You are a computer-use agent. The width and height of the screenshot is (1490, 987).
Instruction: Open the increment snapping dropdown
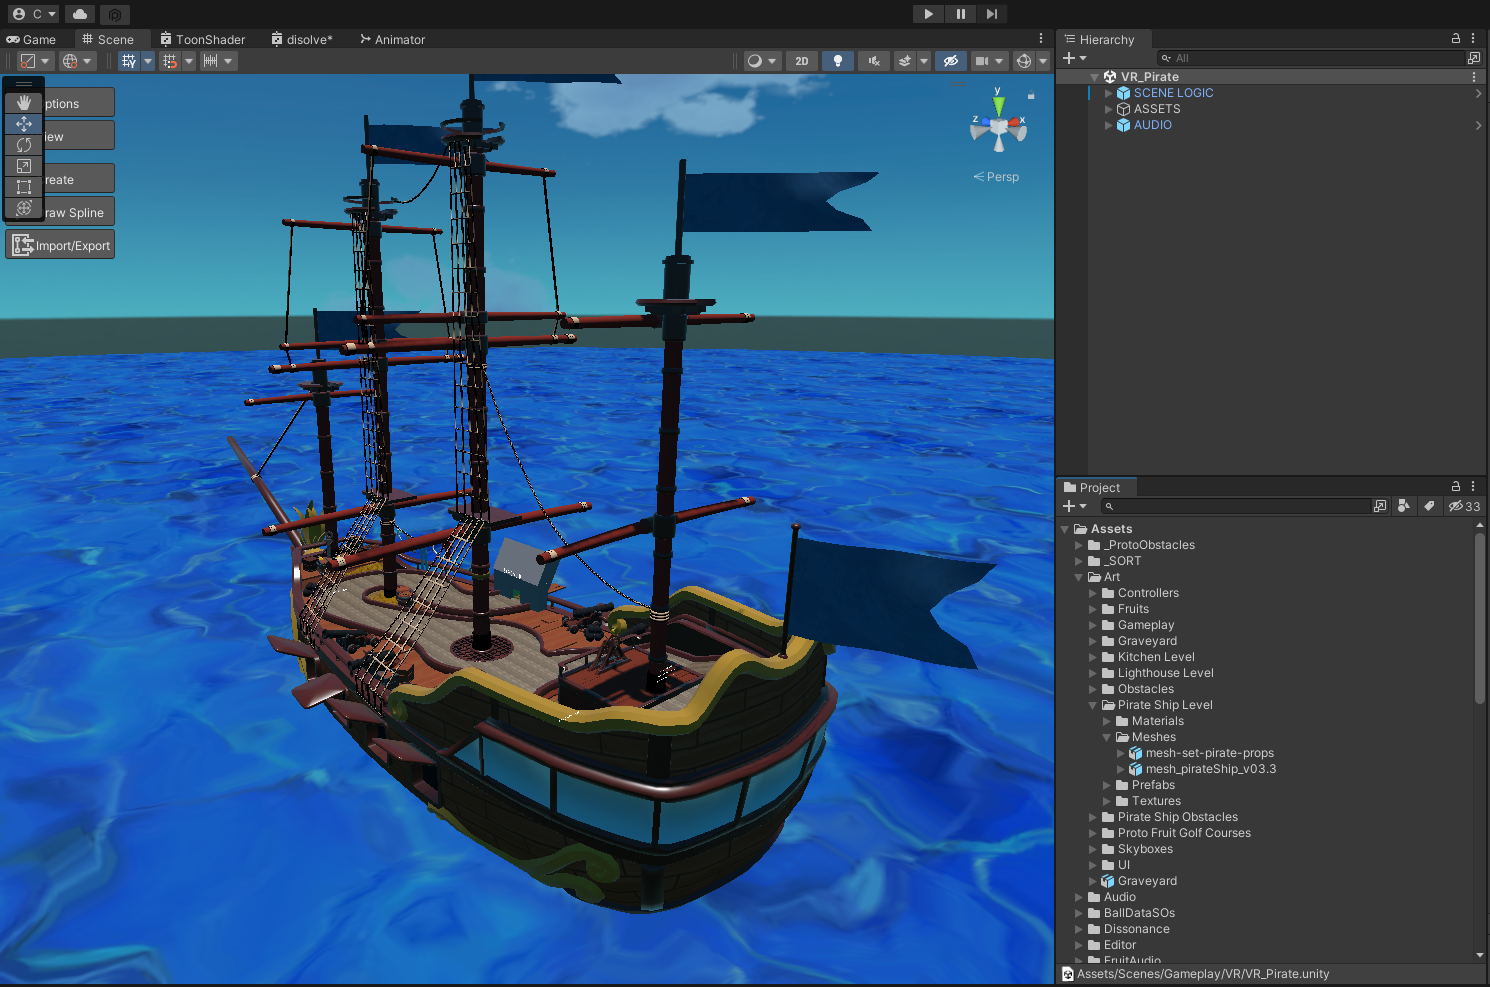(x=217, y=61)
